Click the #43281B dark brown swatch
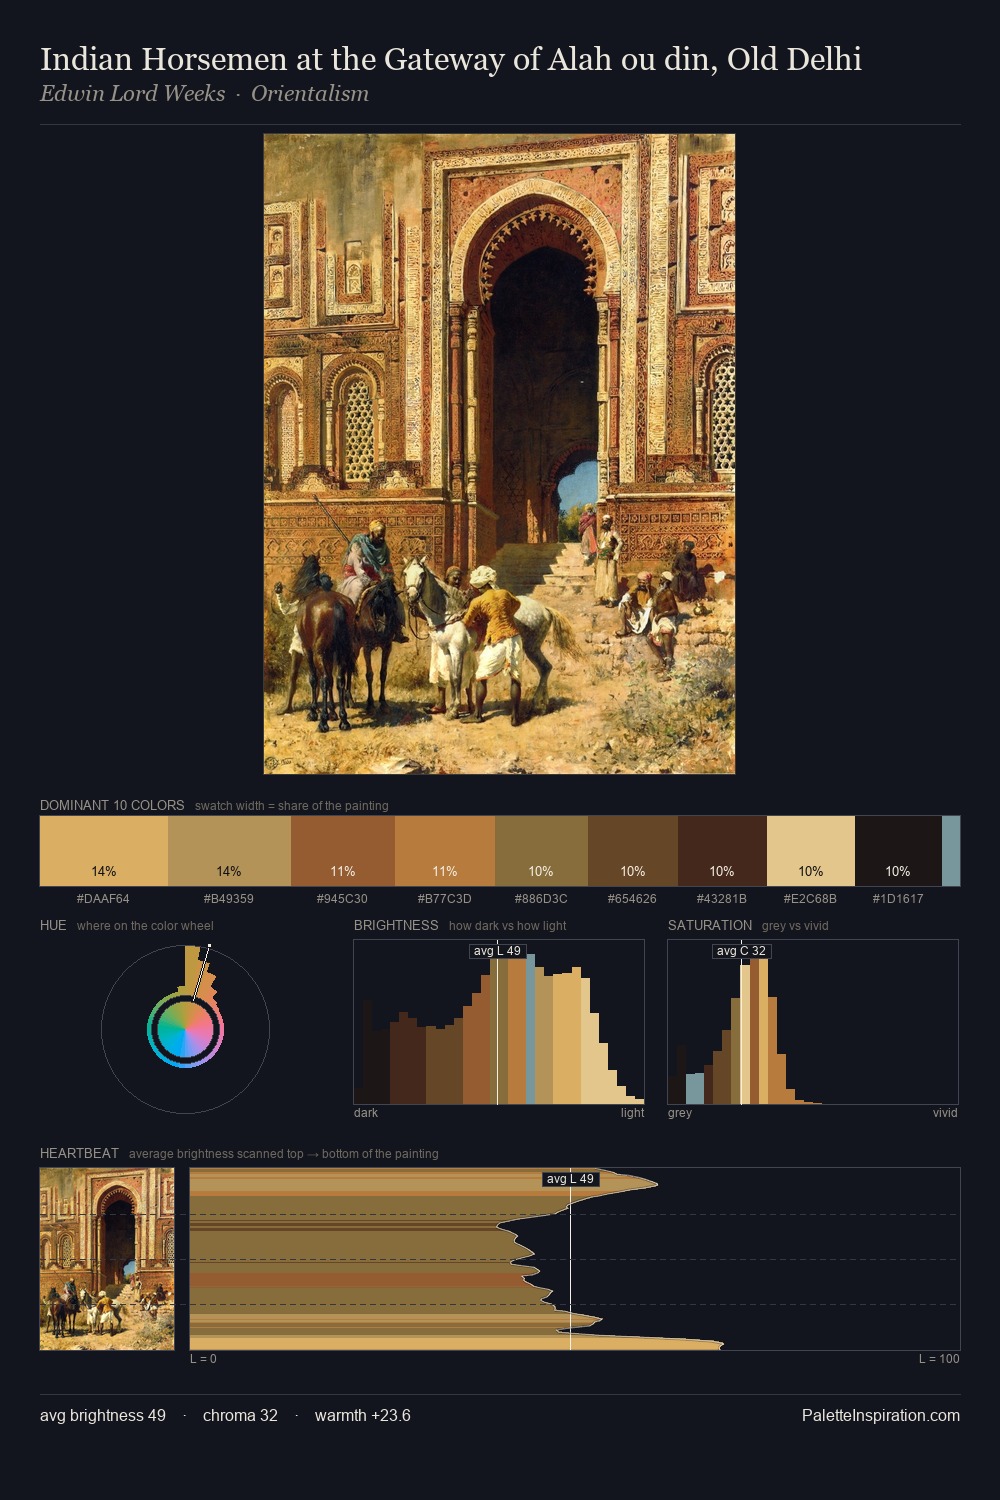The width and height of the screenshot is (1000, 1500). pos(722,851)
